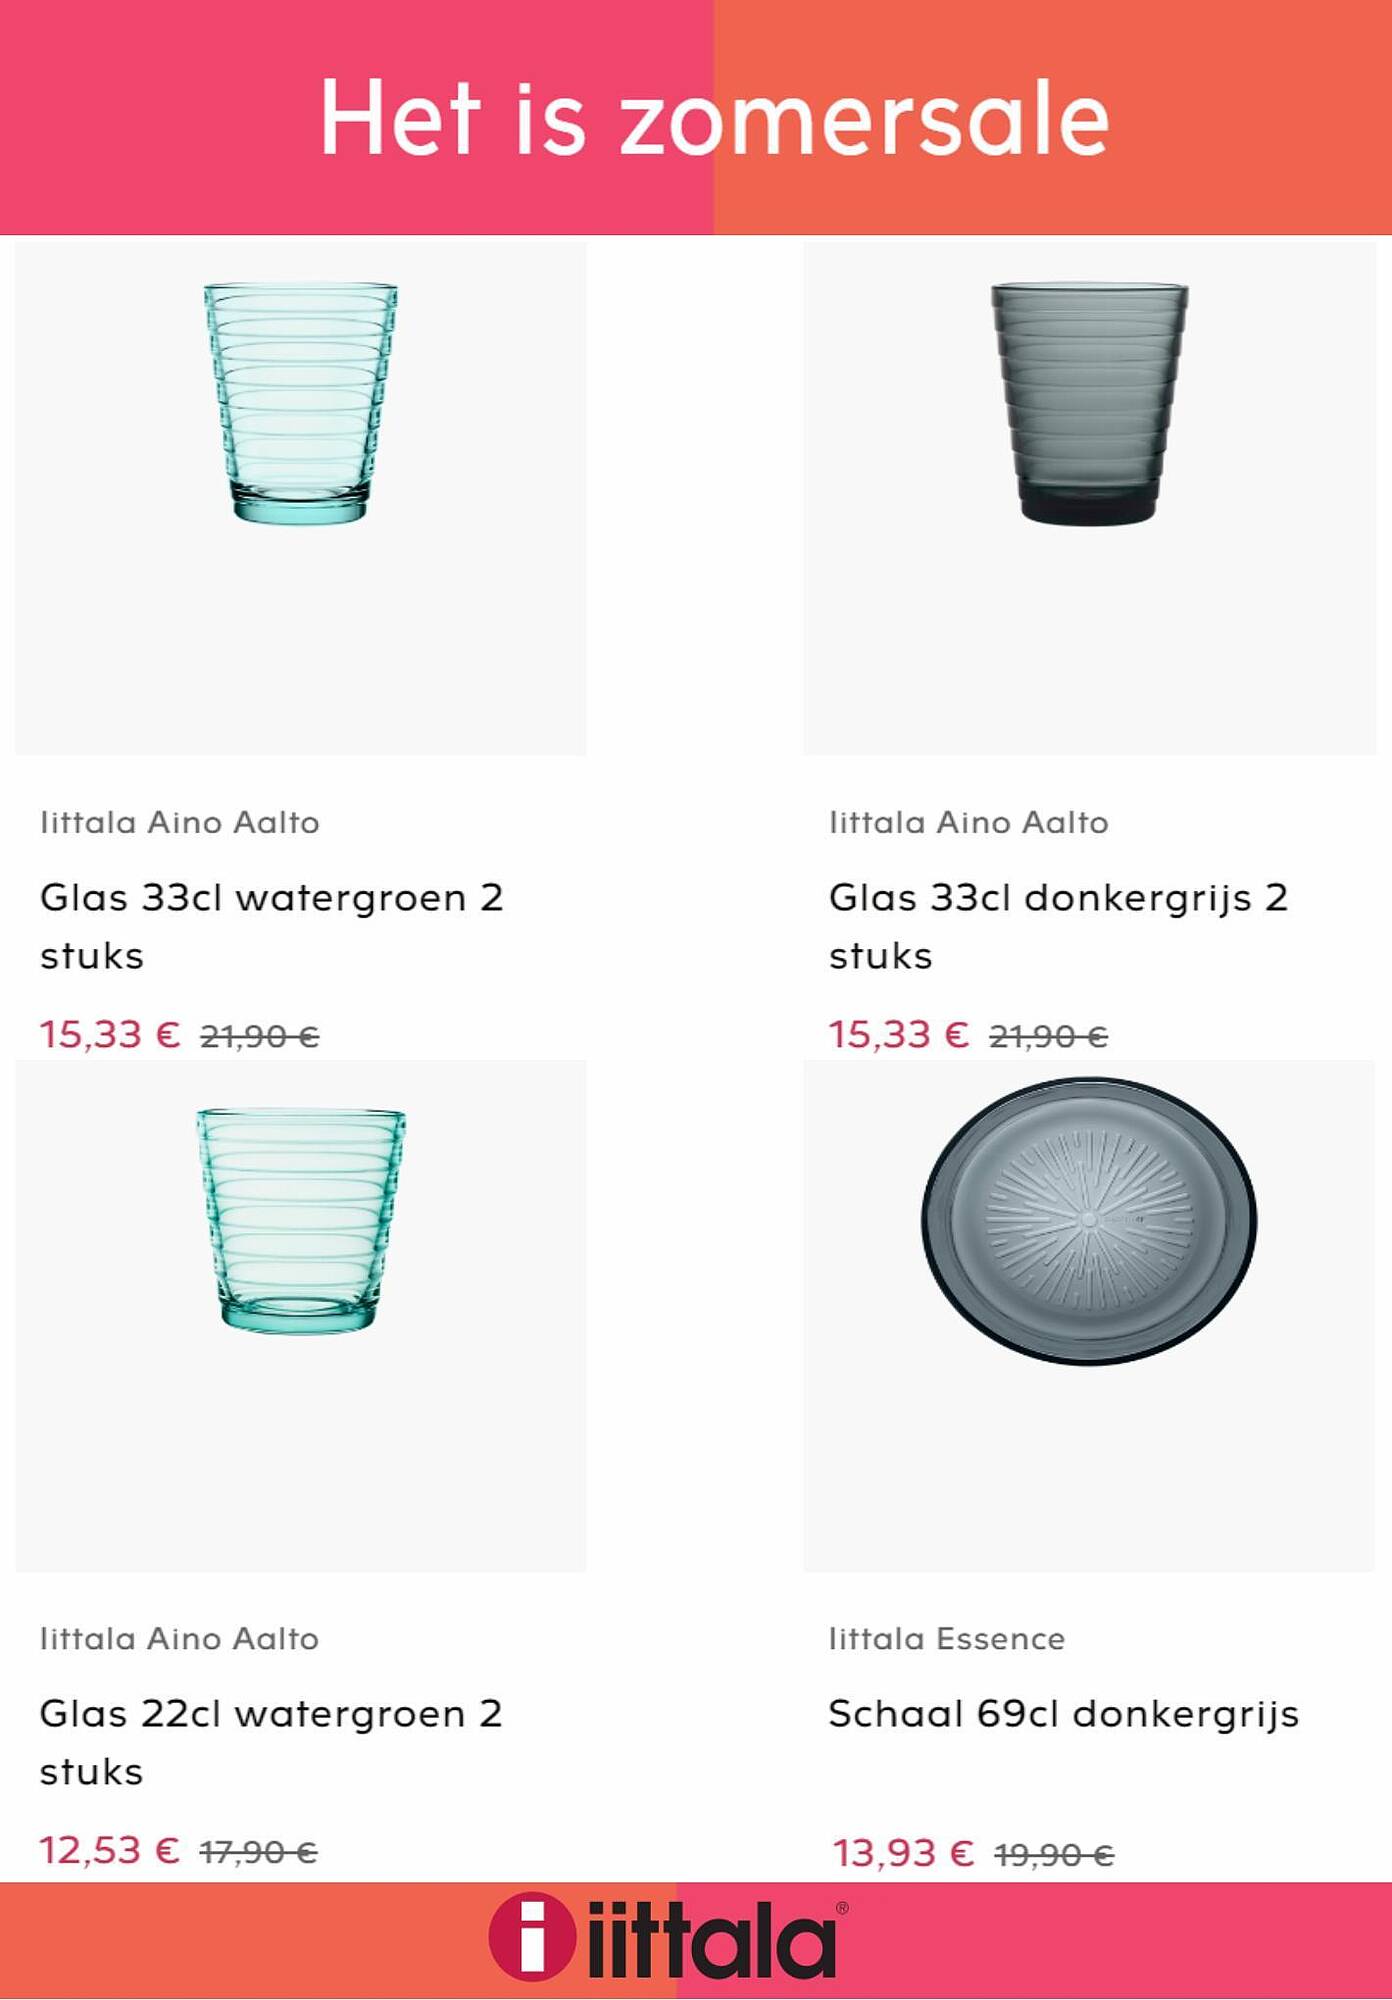Click 'Iittala Aino Aalto' label above 22cl glass

pos(180,1638)
